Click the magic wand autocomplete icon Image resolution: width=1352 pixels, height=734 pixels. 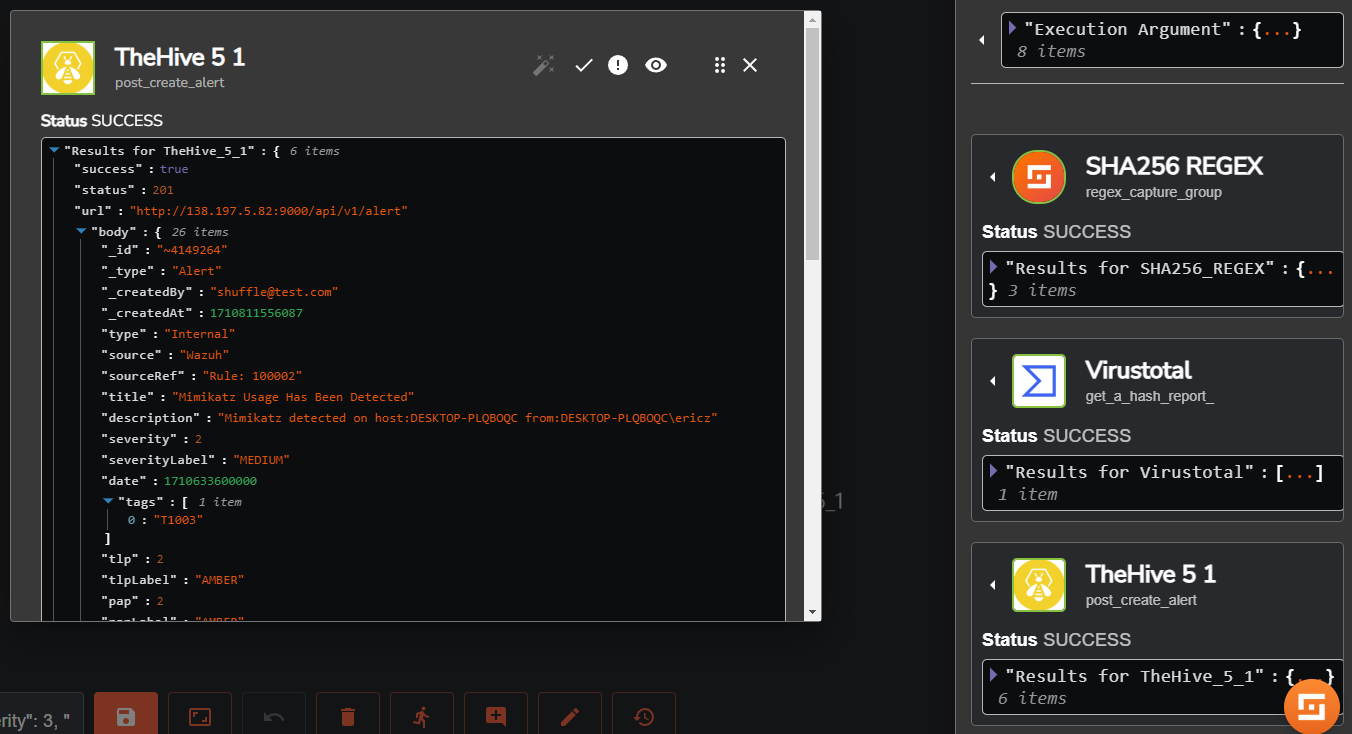coord(544,65)
